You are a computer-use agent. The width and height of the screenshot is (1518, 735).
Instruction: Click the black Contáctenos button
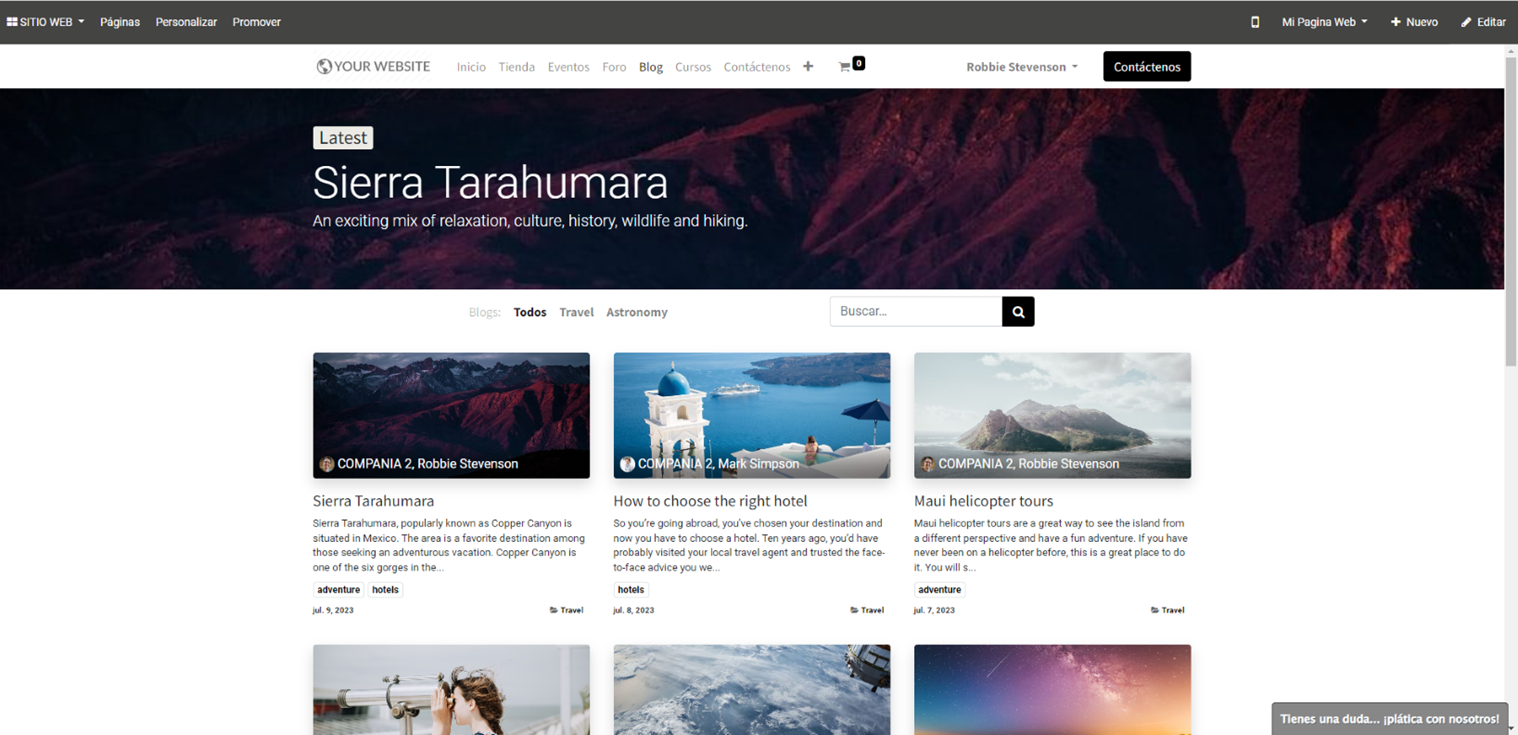1146,67
